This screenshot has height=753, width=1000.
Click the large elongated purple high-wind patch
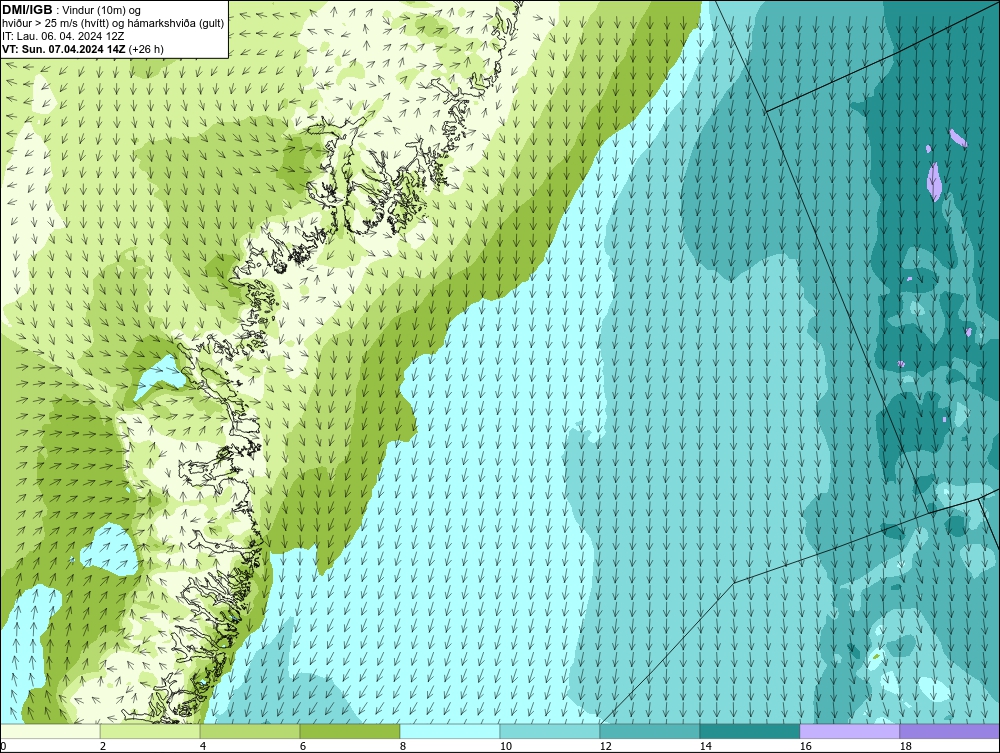(934, 182)
